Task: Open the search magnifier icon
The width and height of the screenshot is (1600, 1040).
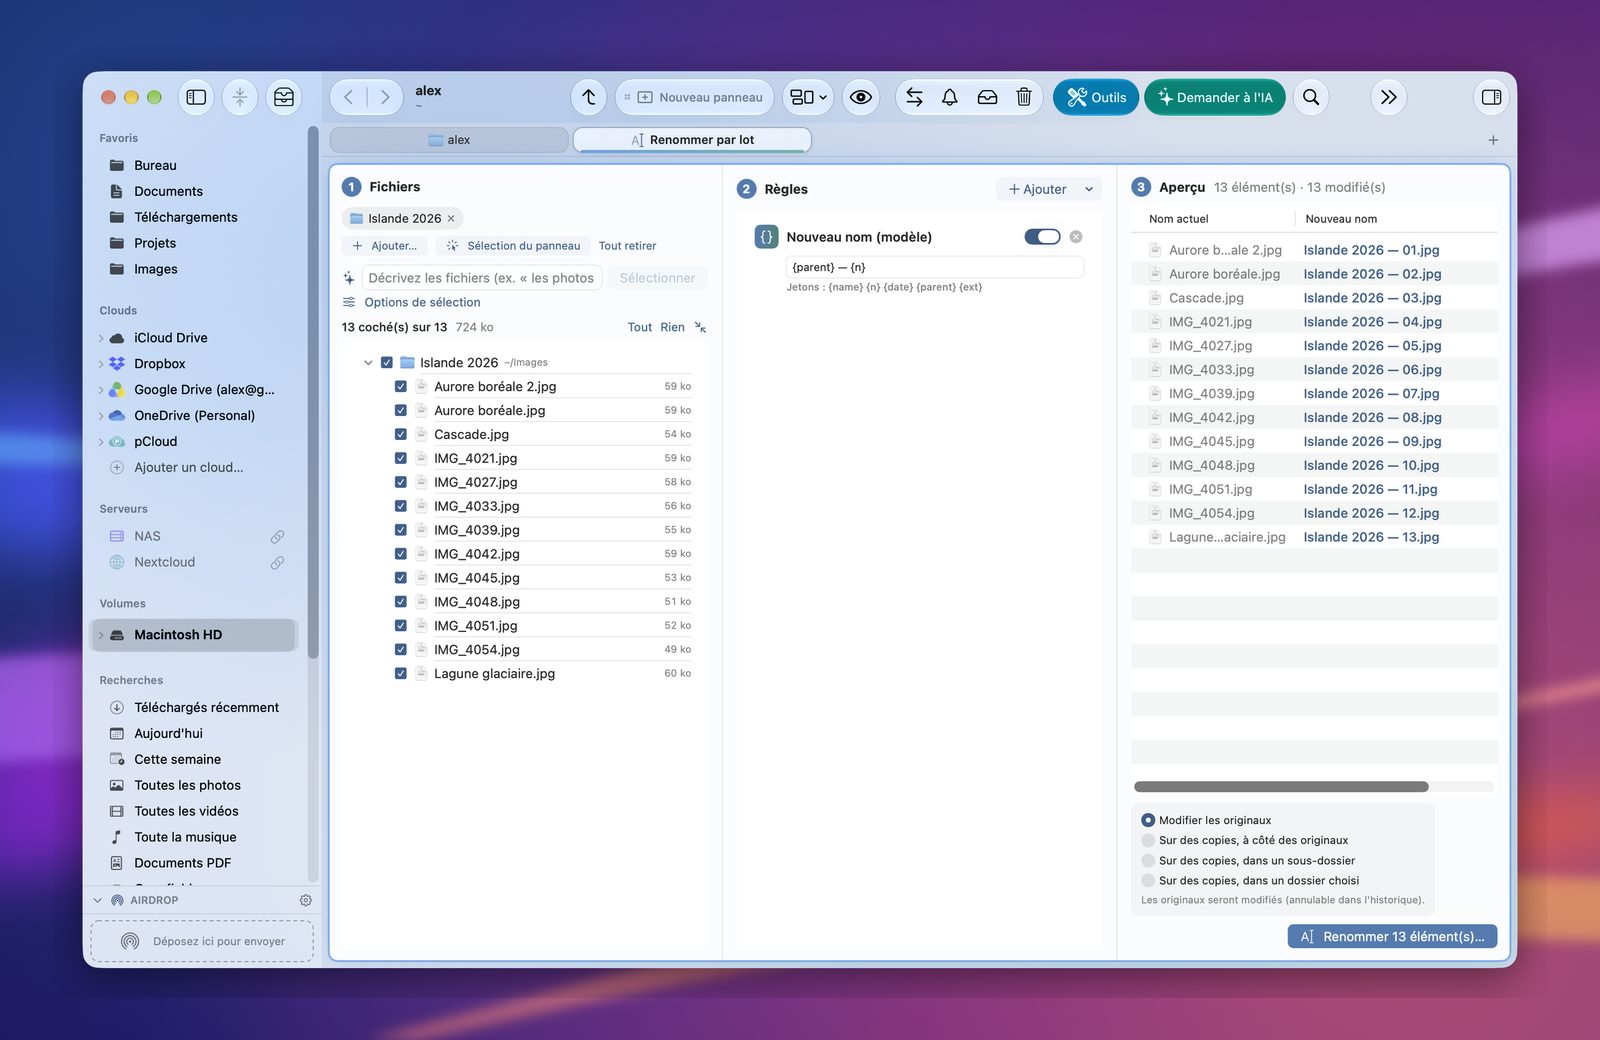Action: [1311, 97]
